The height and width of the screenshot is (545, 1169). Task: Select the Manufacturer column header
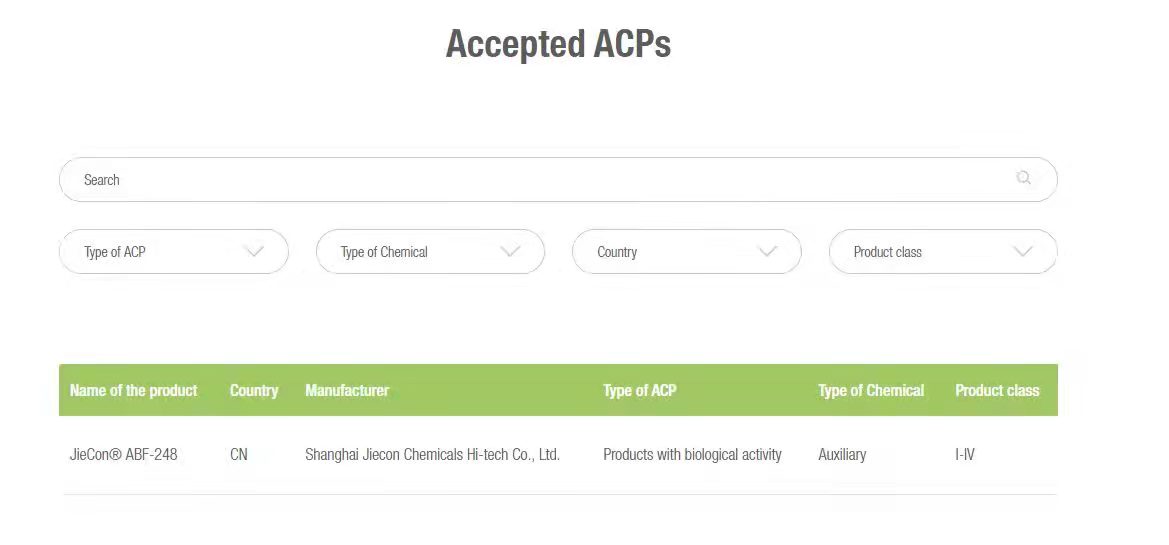pos(347,390)
